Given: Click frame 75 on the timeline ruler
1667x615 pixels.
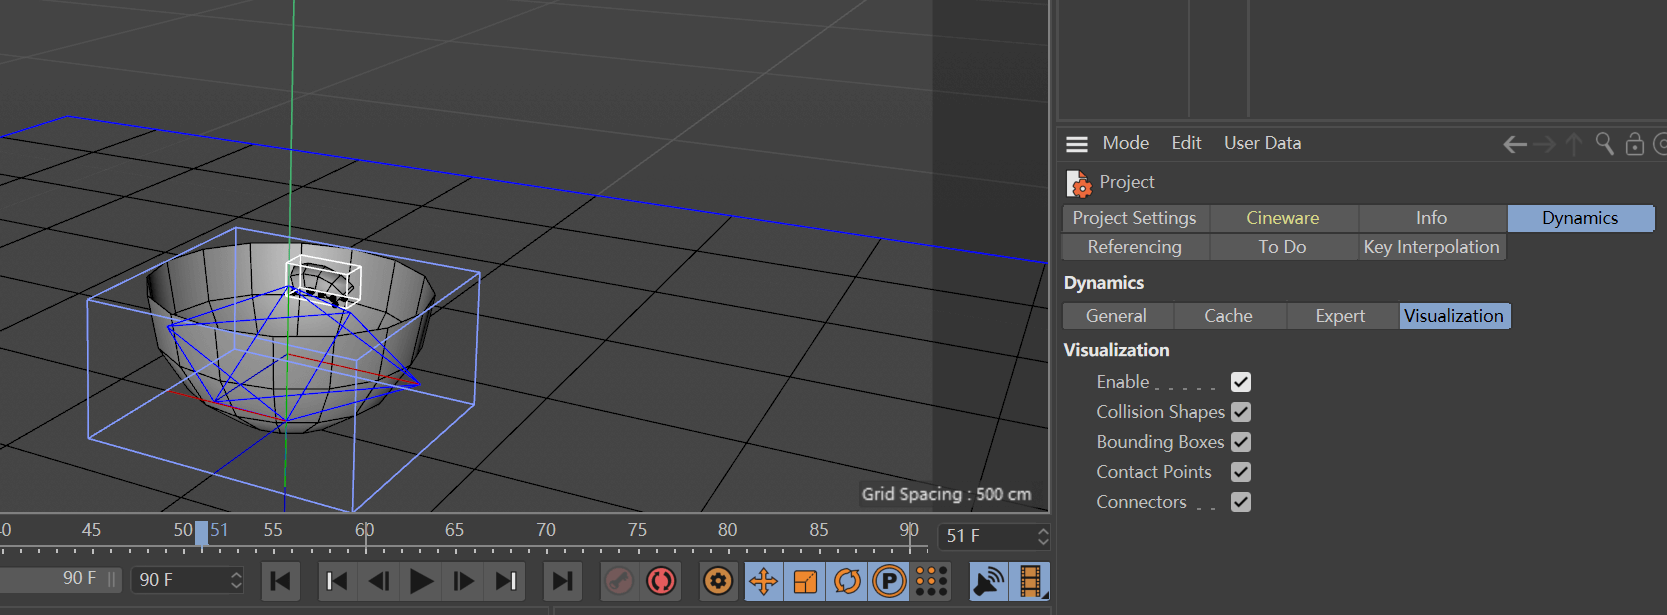Looking at the screenshot, I should click(637, 532).
